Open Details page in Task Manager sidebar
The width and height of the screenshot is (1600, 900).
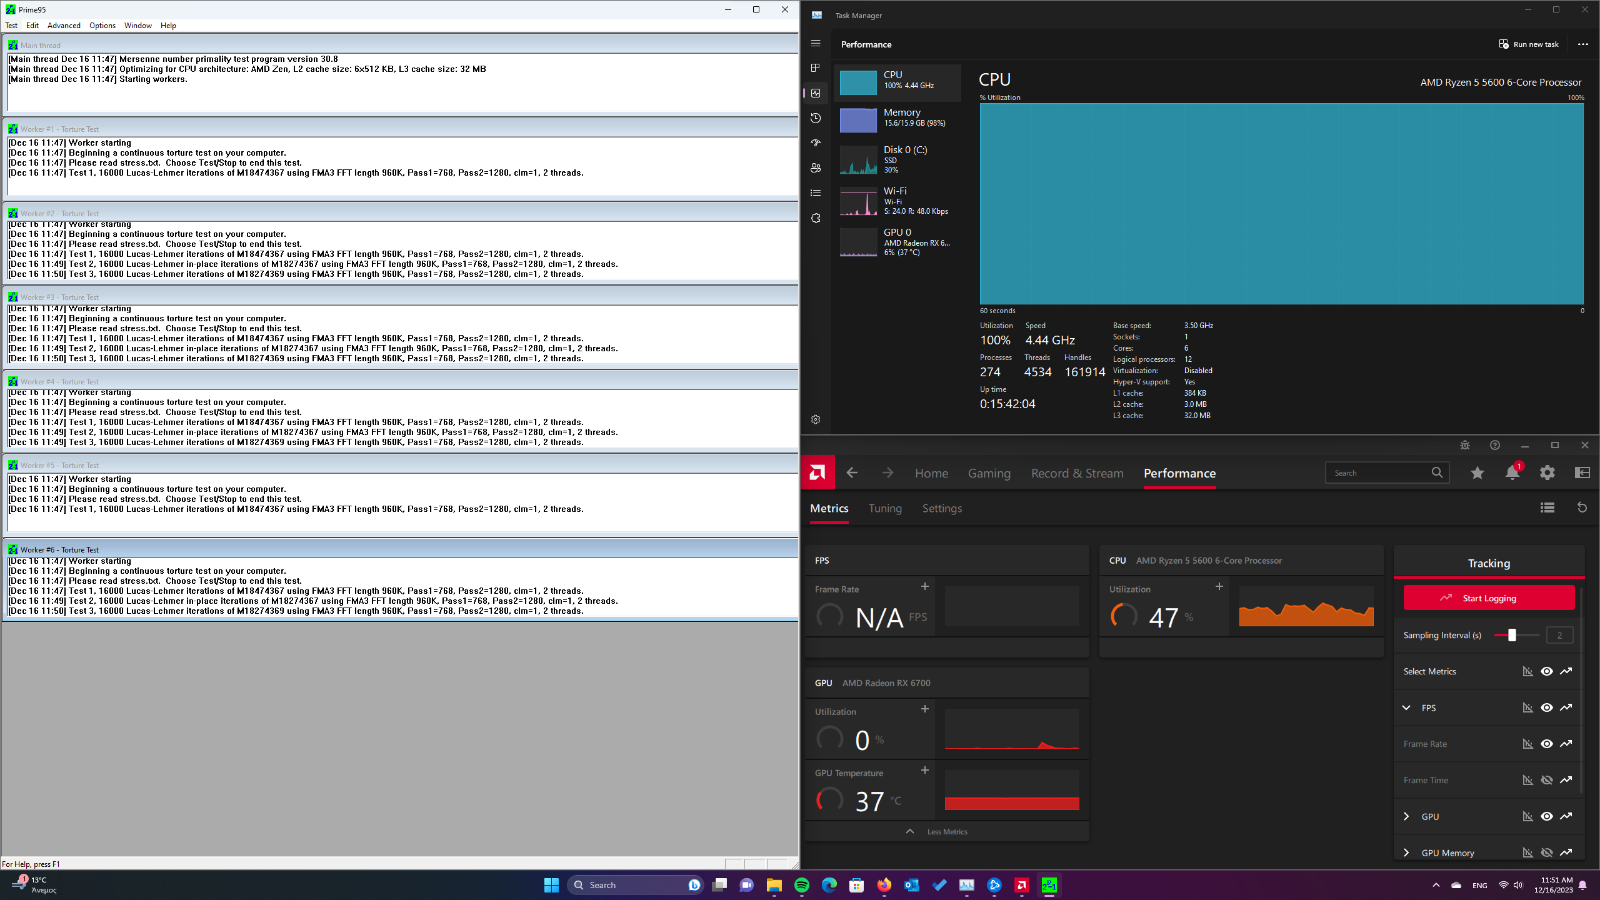816,193
